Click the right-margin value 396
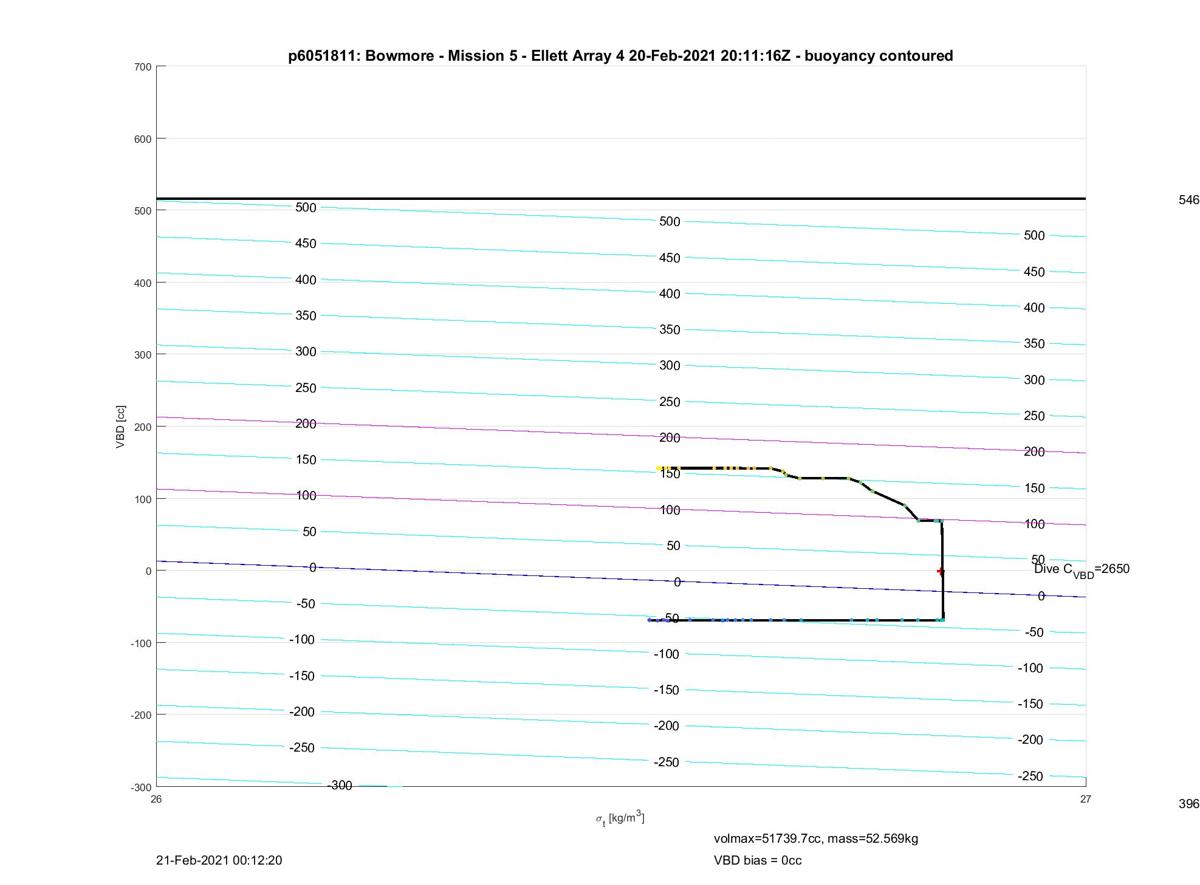1200x885 pixels. tap(1188, 804)
